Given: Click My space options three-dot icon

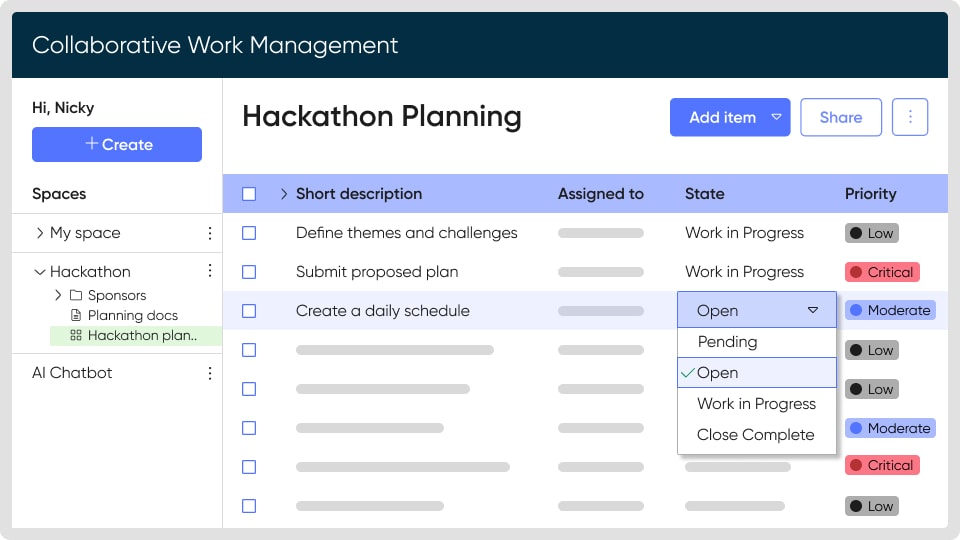Looking at the screenshot, I should 210,233.
